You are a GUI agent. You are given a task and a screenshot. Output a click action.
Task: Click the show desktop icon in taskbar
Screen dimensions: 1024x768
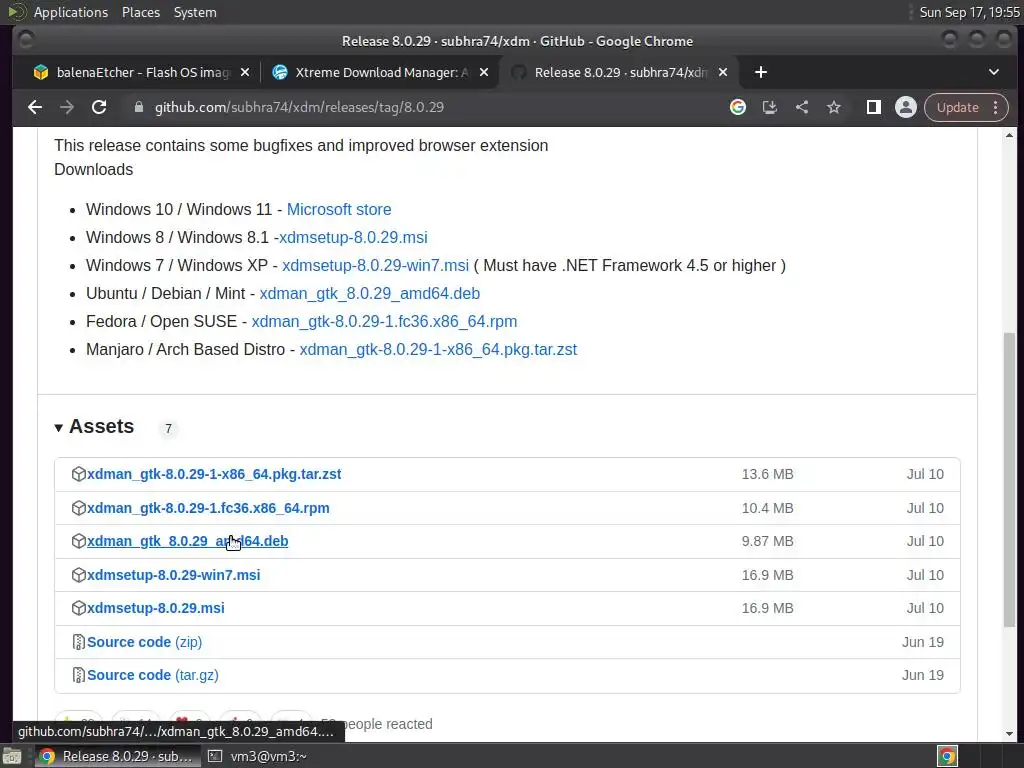tap(12, 756)
